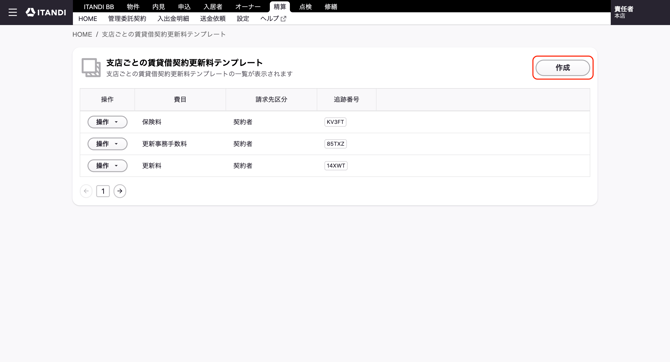Select the 更新料 row text

point(152,165)
